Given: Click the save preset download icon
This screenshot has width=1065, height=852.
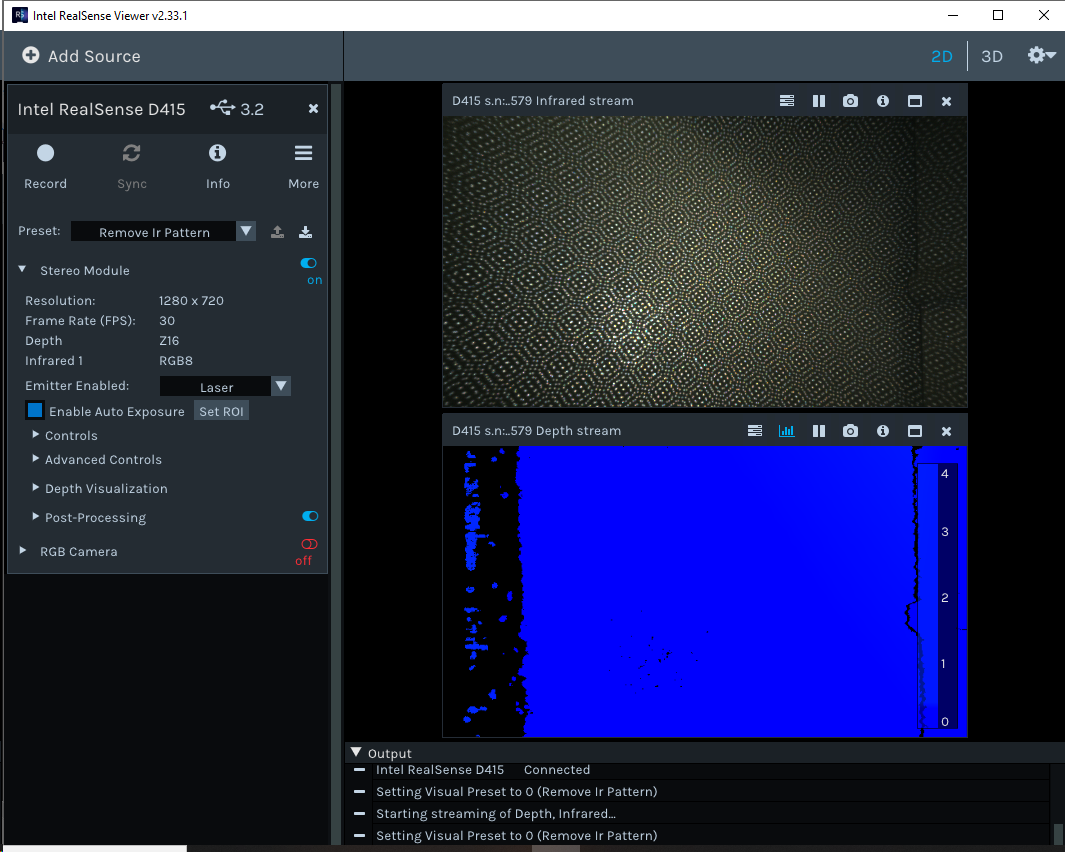Looking at the screenshot, I should (x=306, y=232).
